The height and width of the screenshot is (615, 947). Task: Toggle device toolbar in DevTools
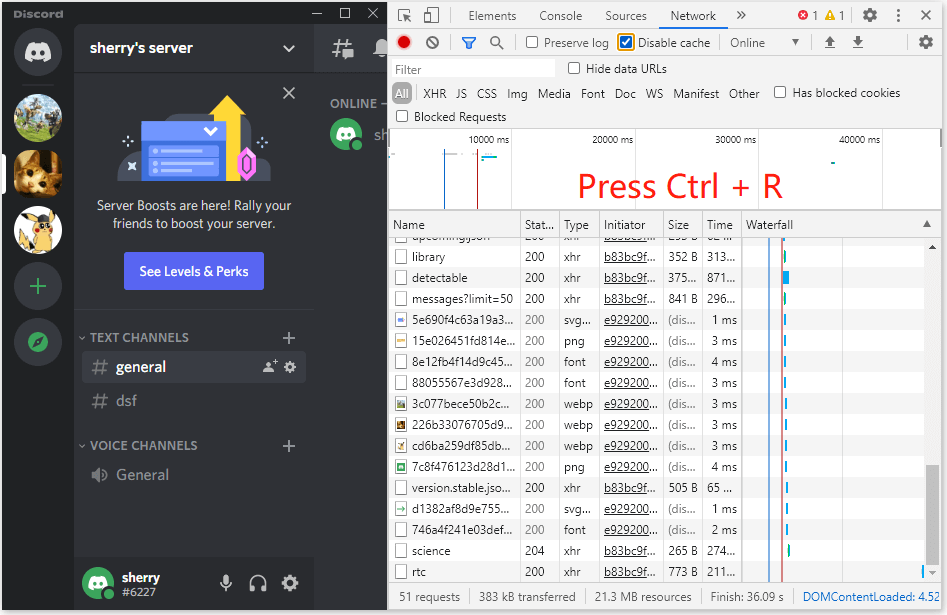point(431,16)
